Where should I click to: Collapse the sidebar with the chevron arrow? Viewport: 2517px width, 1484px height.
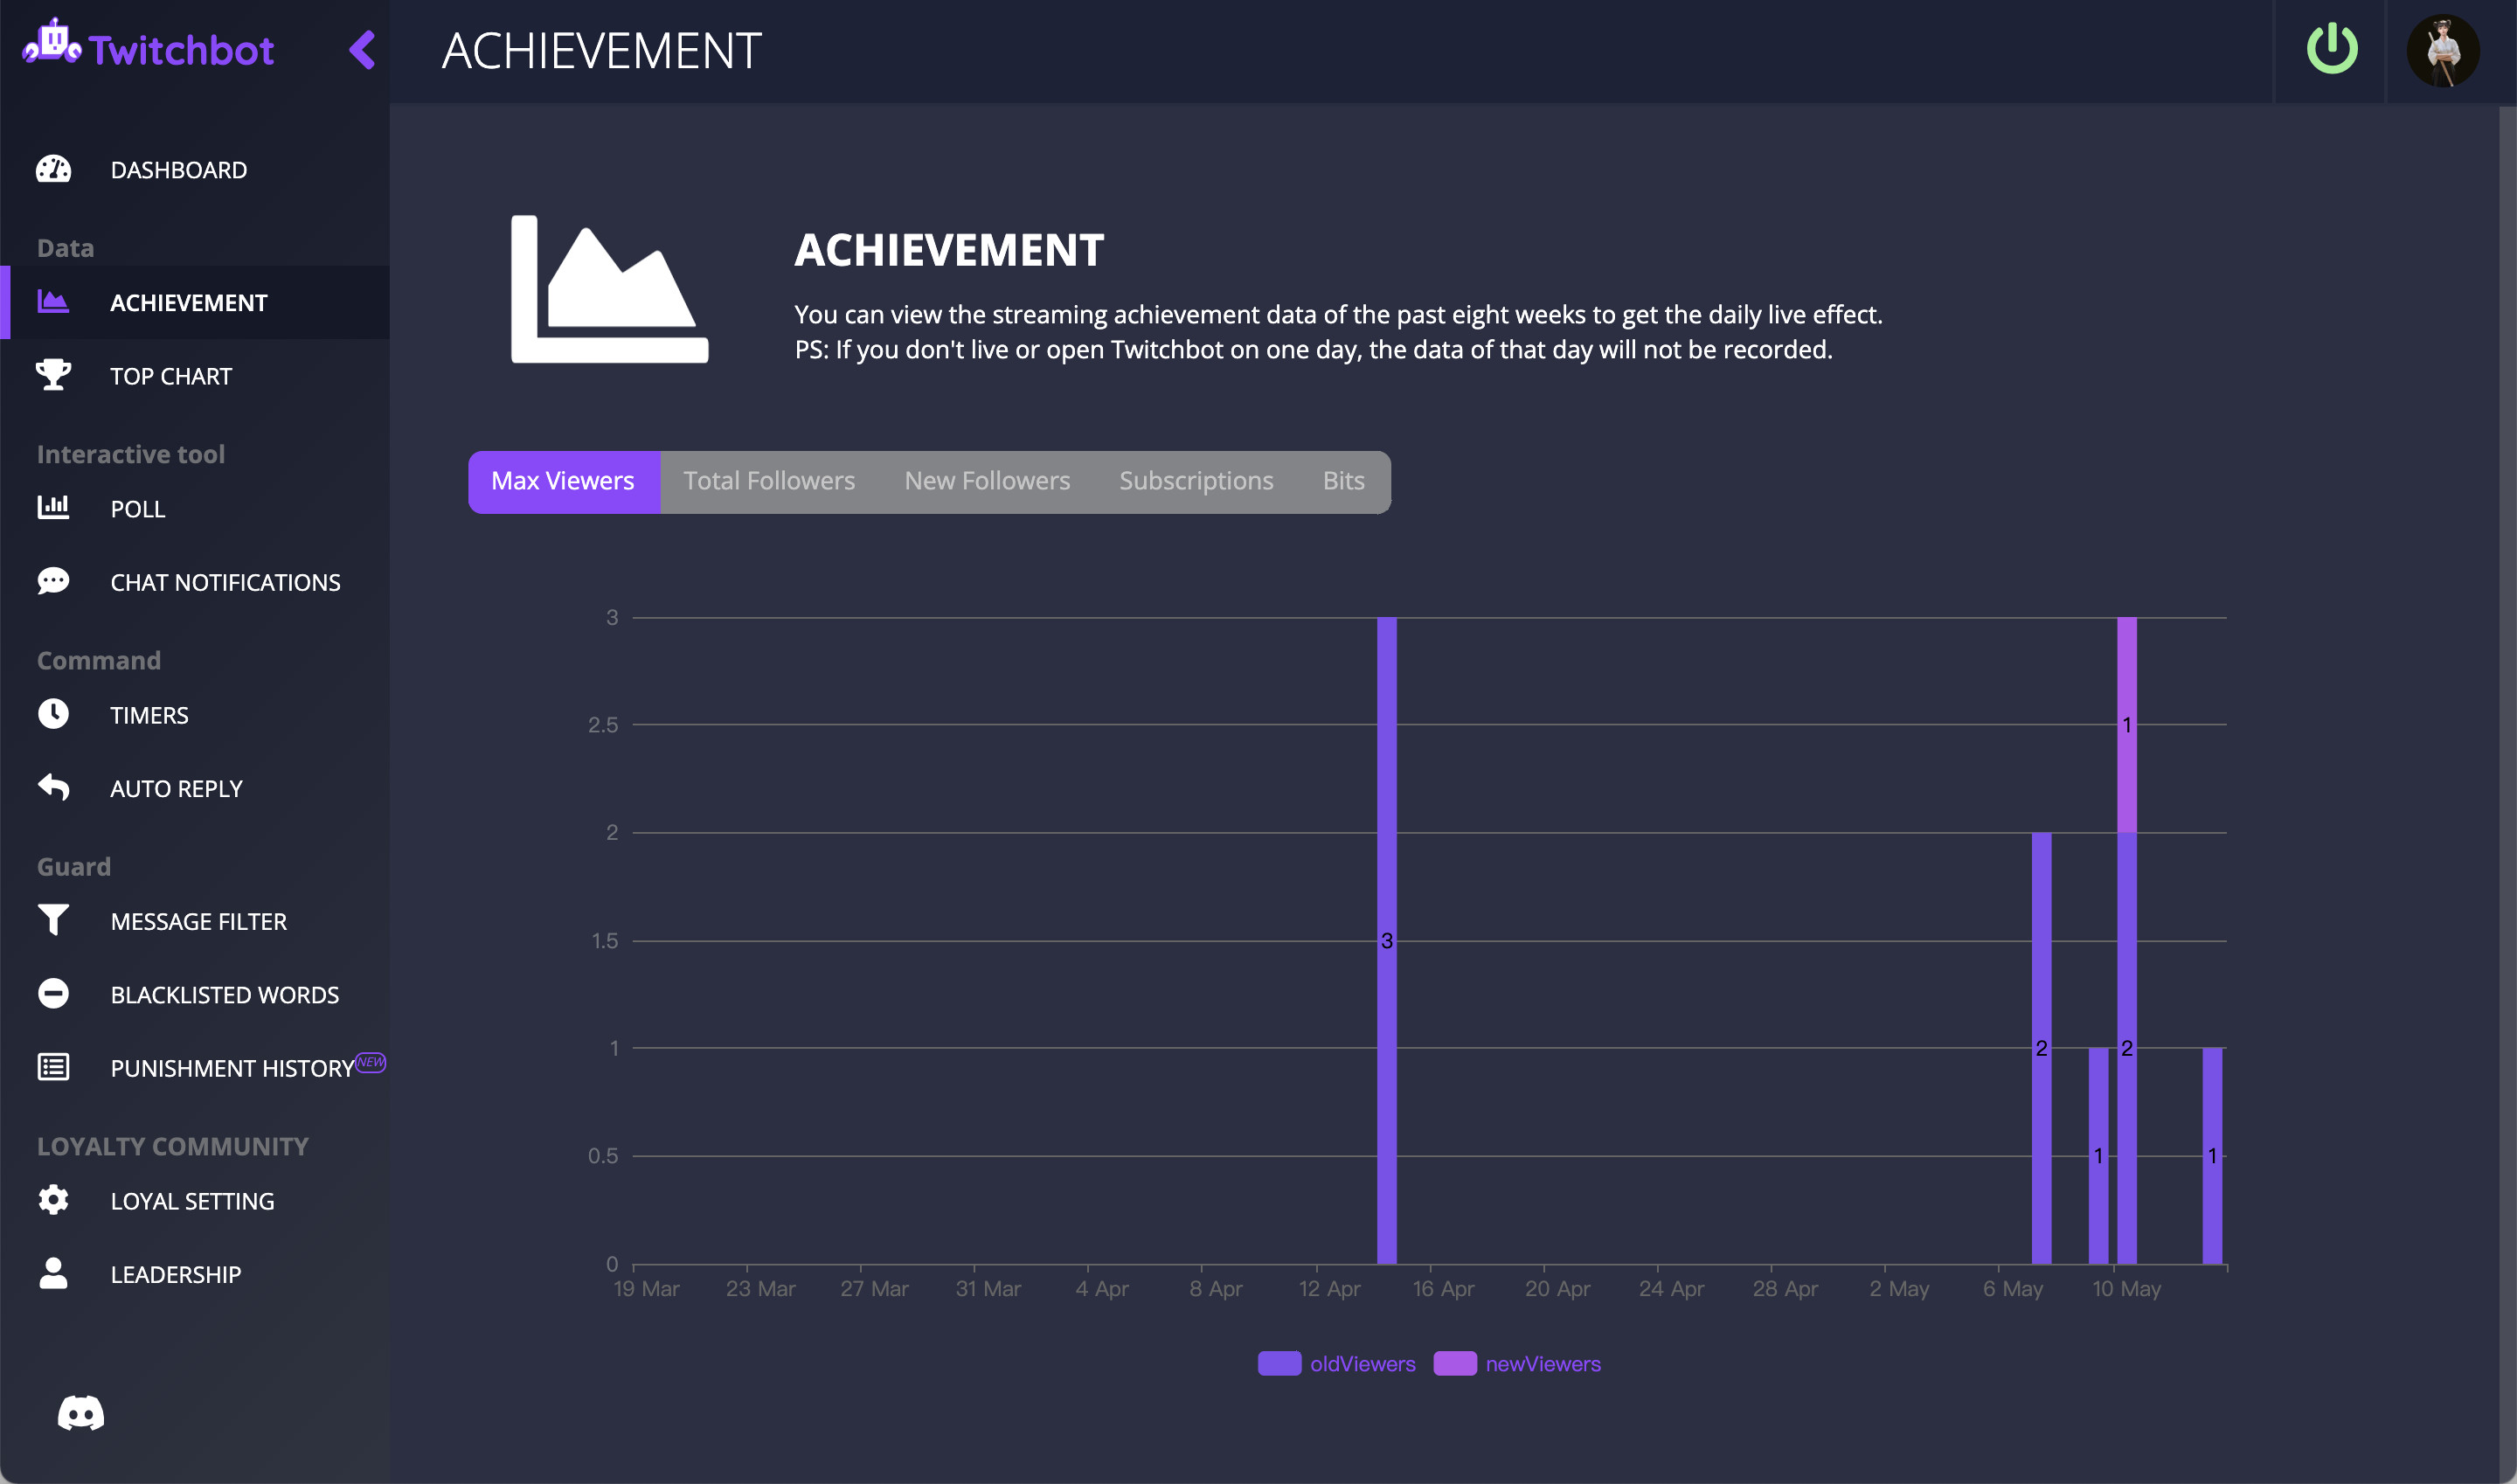(x=362, y=51)
